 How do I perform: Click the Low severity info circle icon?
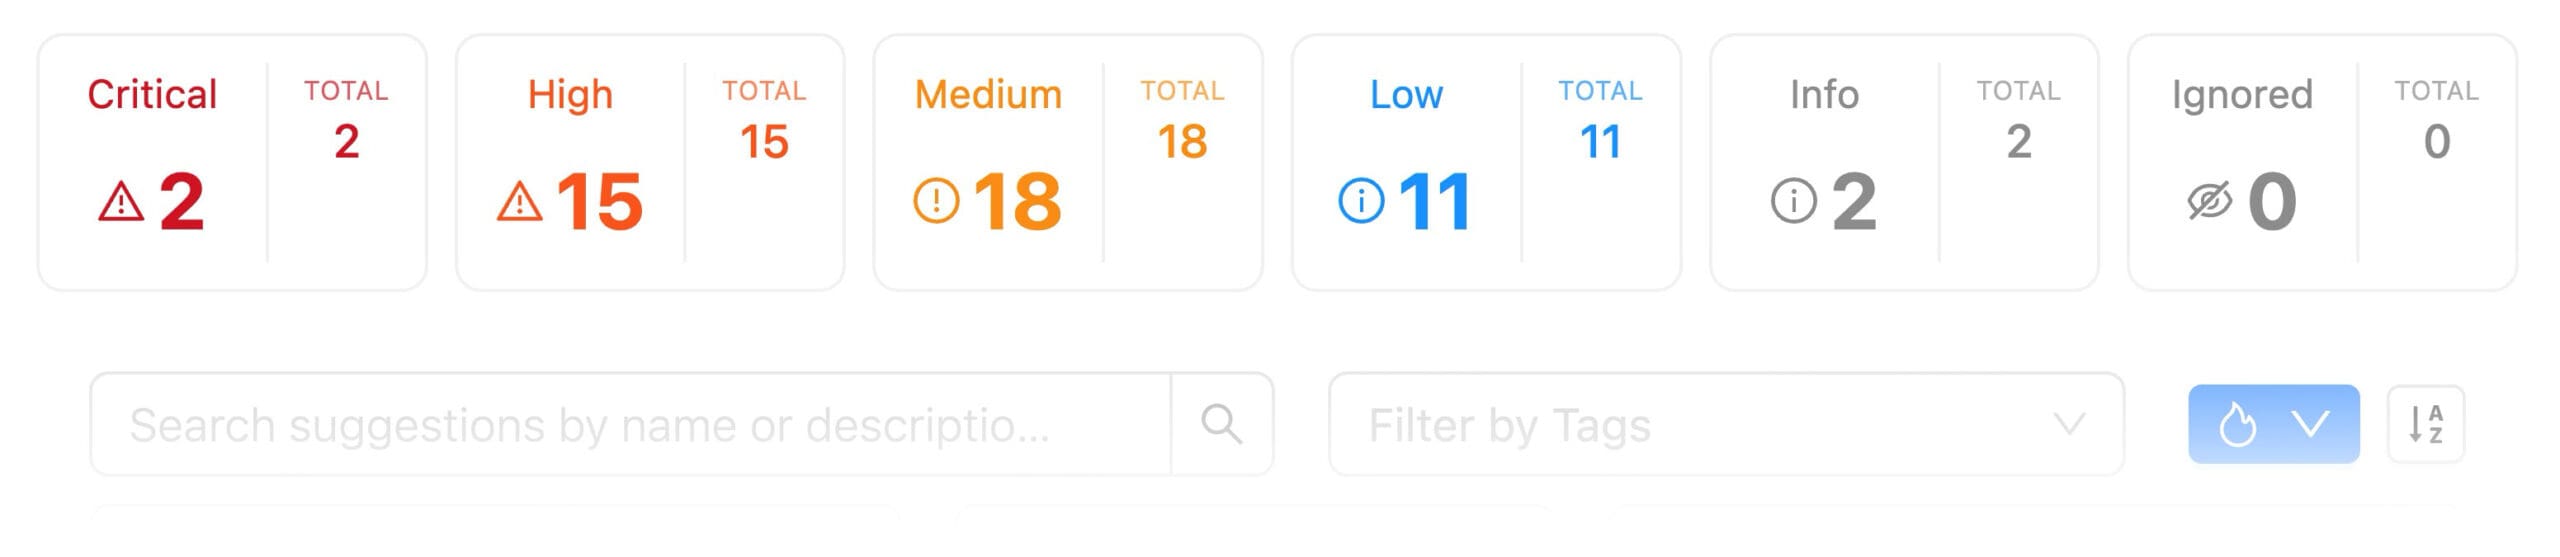point(1361,201)
